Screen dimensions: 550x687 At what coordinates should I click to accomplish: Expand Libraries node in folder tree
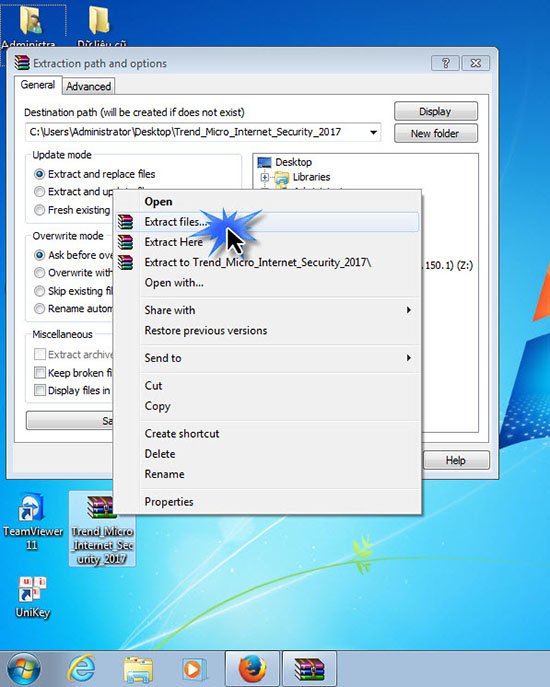[x=264, y=177]
